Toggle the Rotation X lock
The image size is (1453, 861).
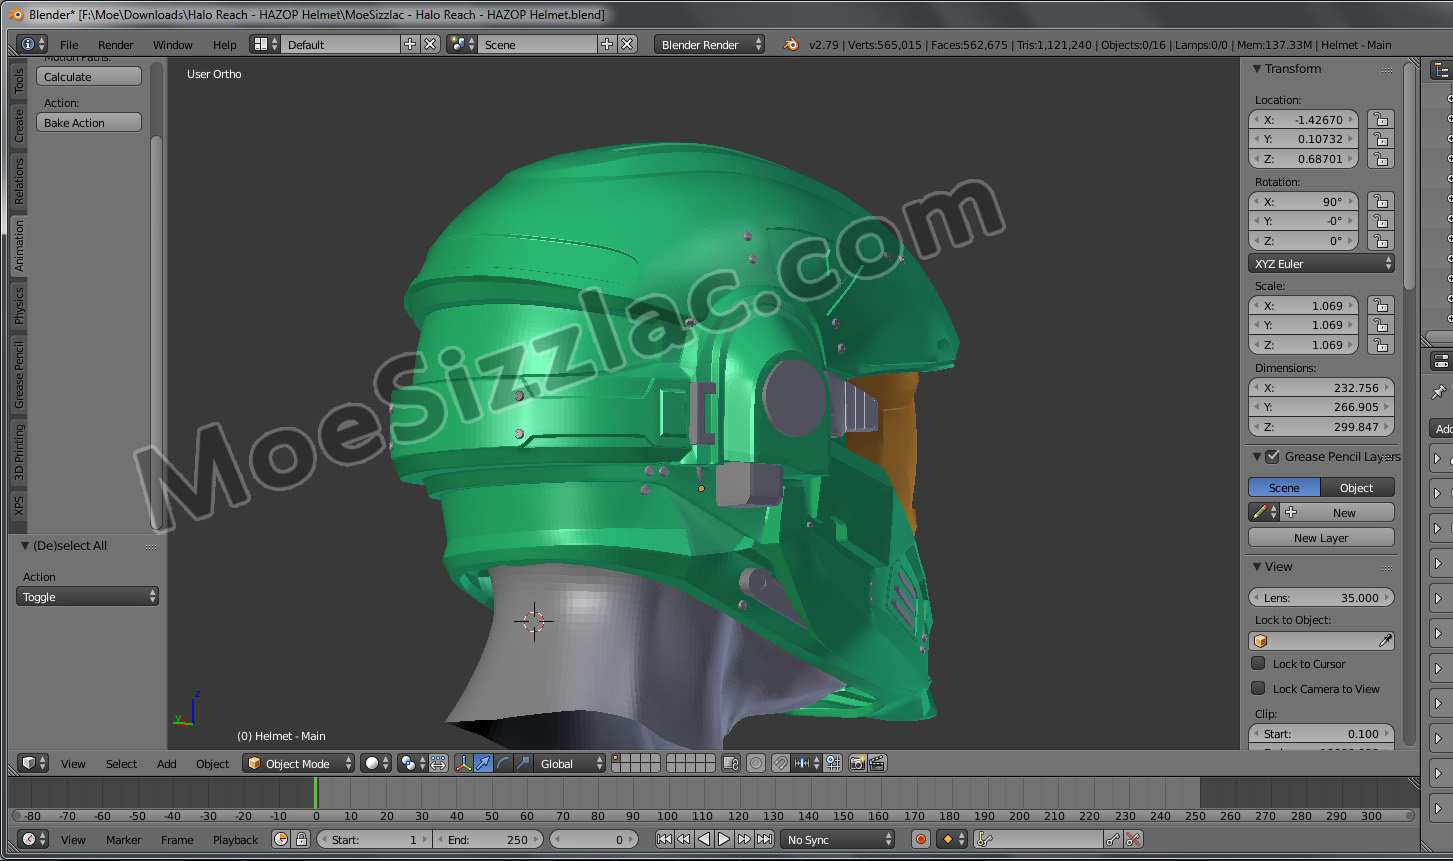pyautogui.click(x=1380, y=201)
